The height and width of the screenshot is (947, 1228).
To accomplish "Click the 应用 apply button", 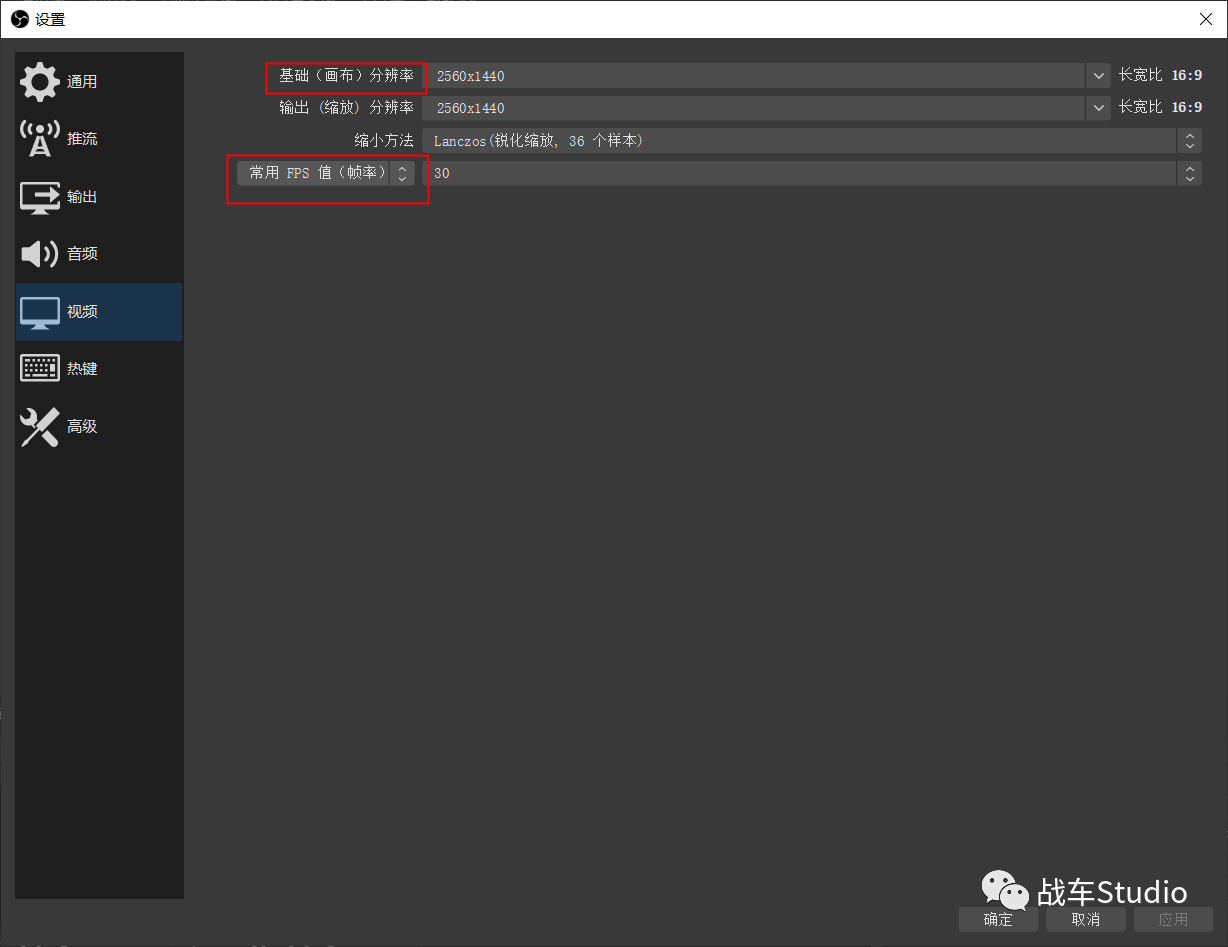I will (1173, 920).
